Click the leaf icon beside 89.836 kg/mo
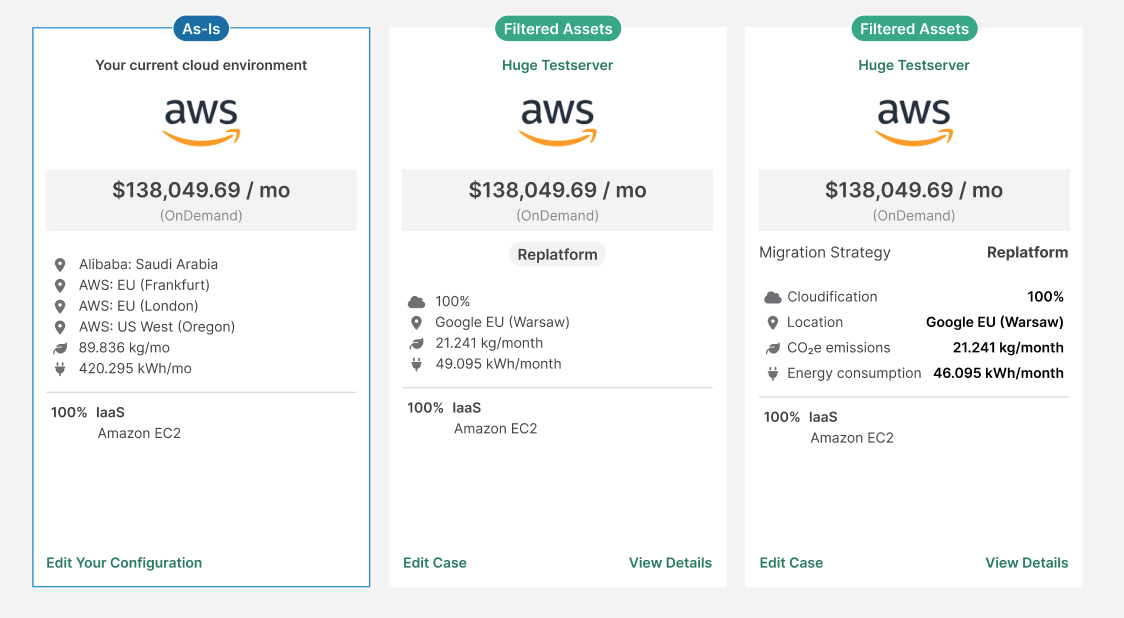This screenshot has height=618, width=1124. coord(60,348)
